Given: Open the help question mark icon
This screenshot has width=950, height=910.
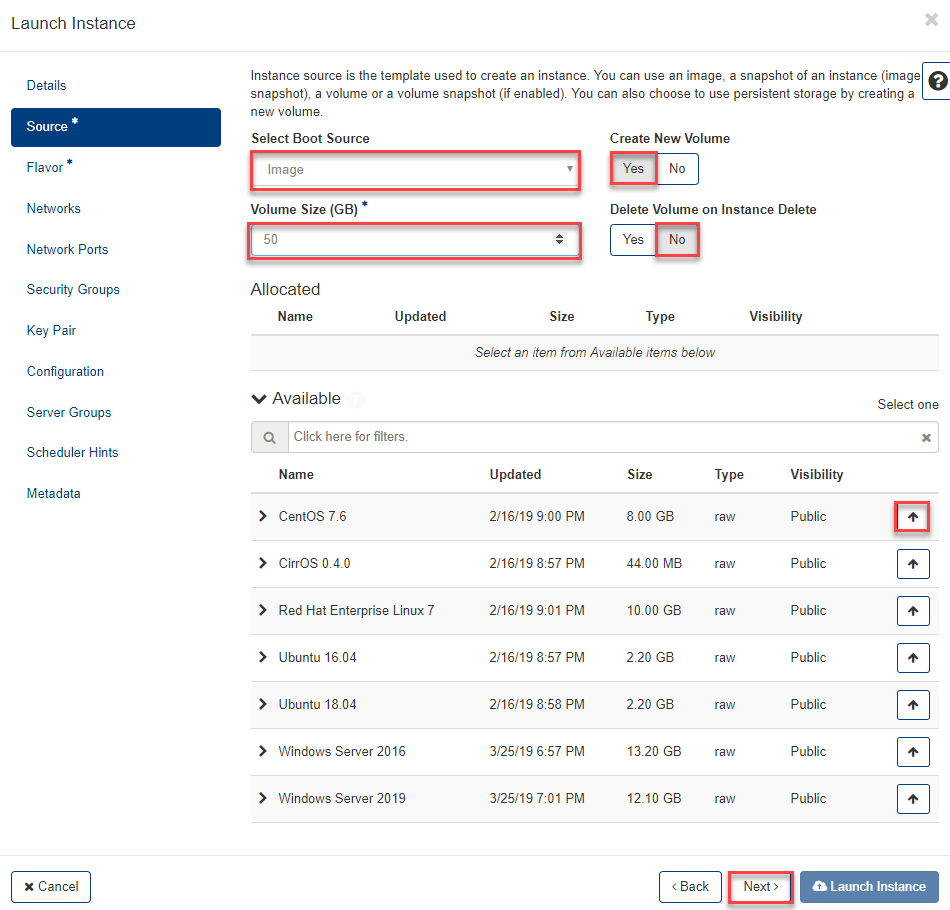Looking at the screenshot, I should tap(937, 82).
